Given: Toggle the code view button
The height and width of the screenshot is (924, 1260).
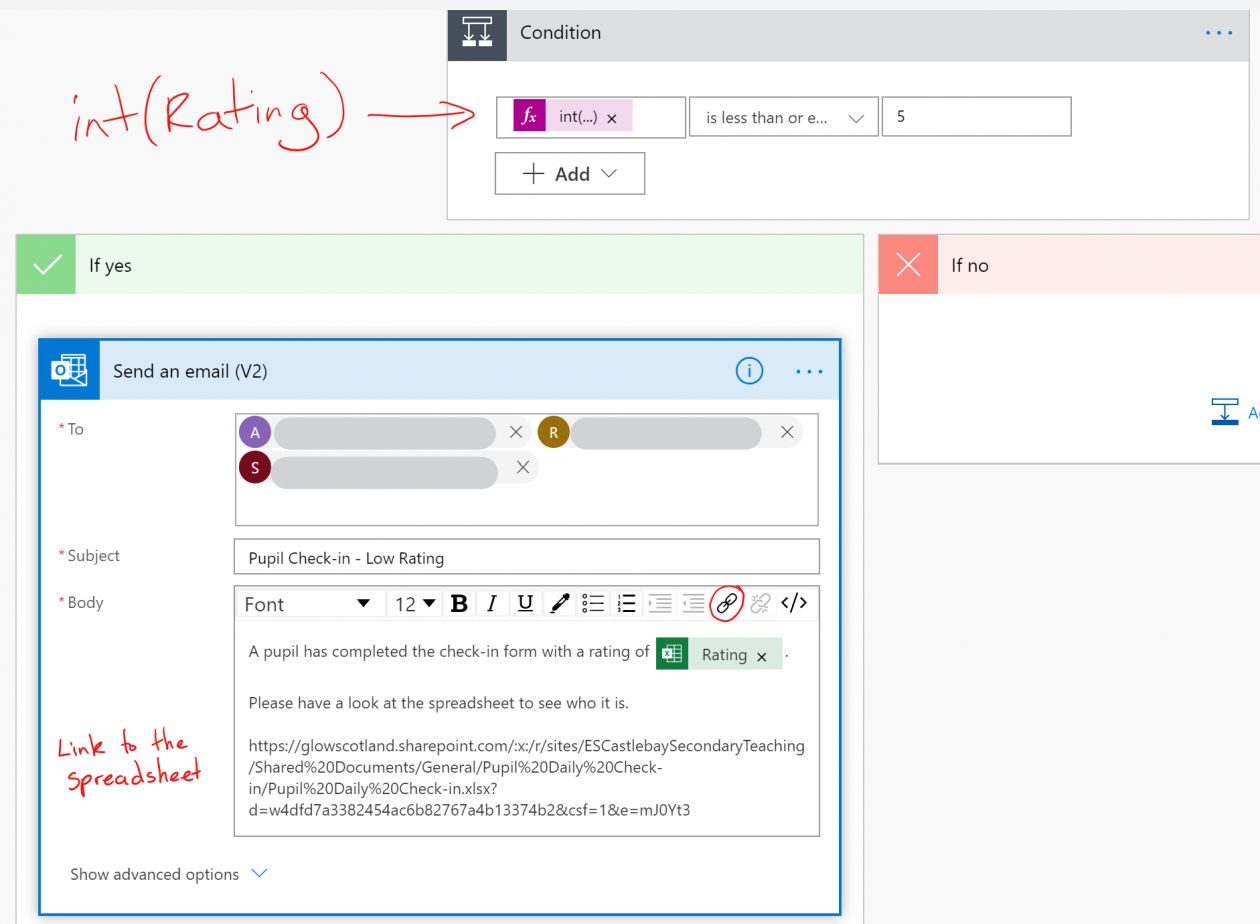Looking at the screenshot, I should (794, 603).
